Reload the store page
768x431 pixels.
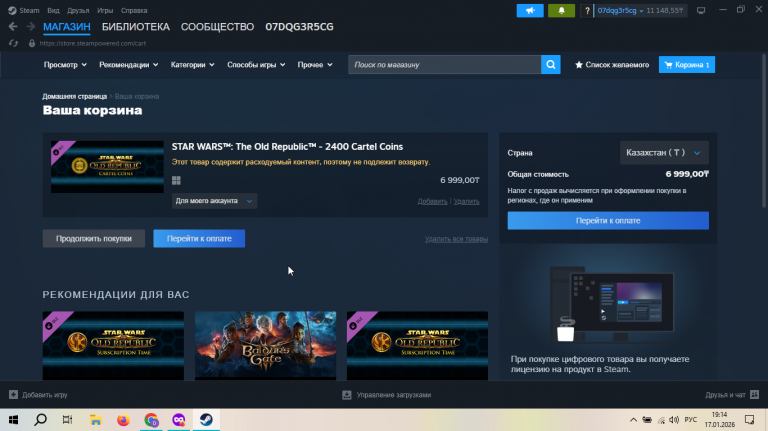tap(13, 43)
